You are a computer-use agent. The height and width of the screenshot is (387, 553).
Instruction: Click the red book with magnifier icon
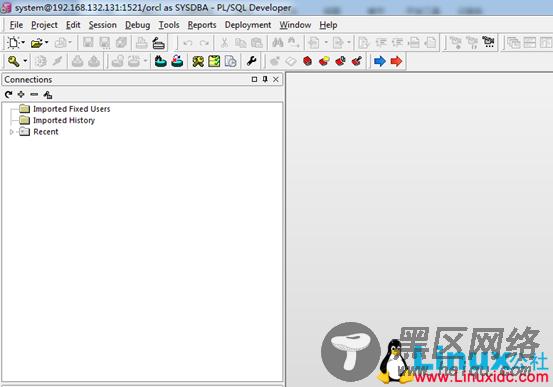(340, 61)
